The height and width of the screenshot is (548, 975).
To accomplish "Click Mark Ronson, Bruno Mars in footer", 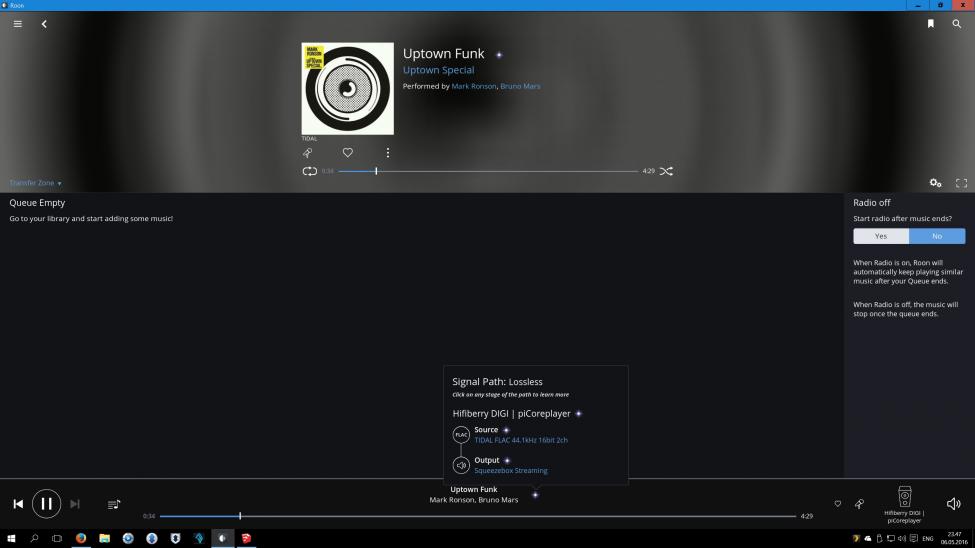I will [x=474, y=500].
